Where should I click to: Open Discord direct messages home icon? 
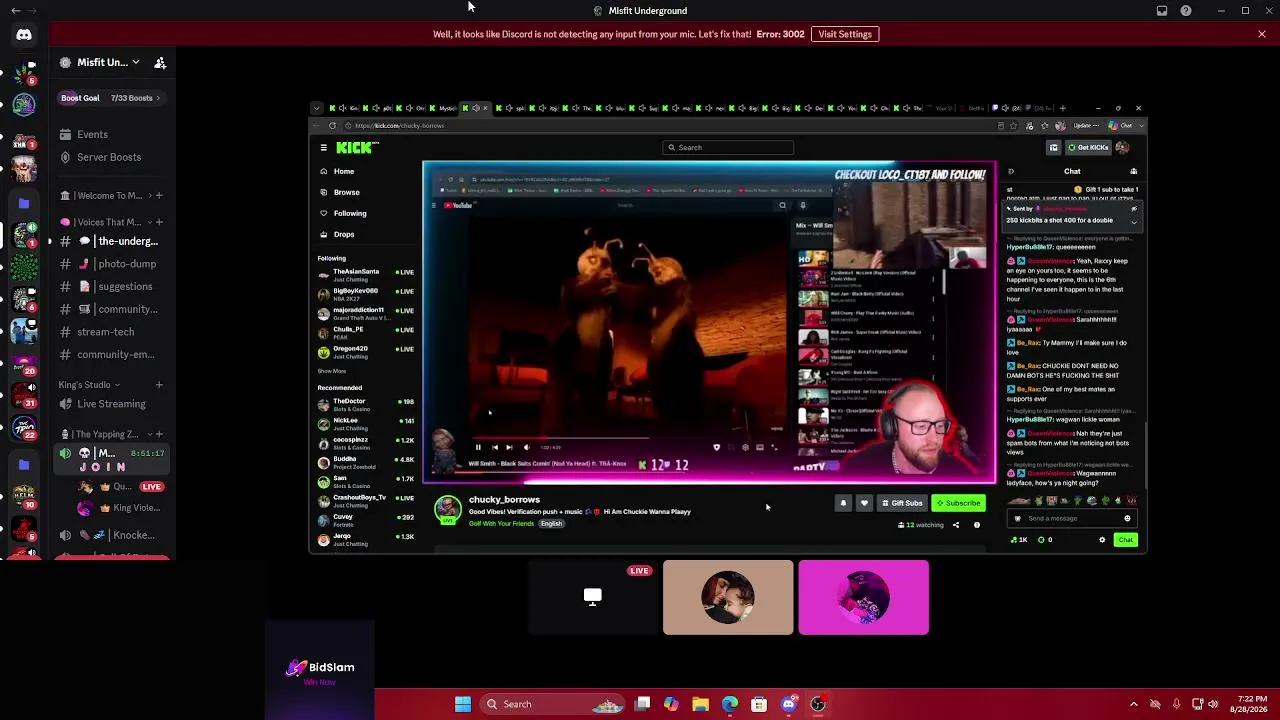(24, 34)
